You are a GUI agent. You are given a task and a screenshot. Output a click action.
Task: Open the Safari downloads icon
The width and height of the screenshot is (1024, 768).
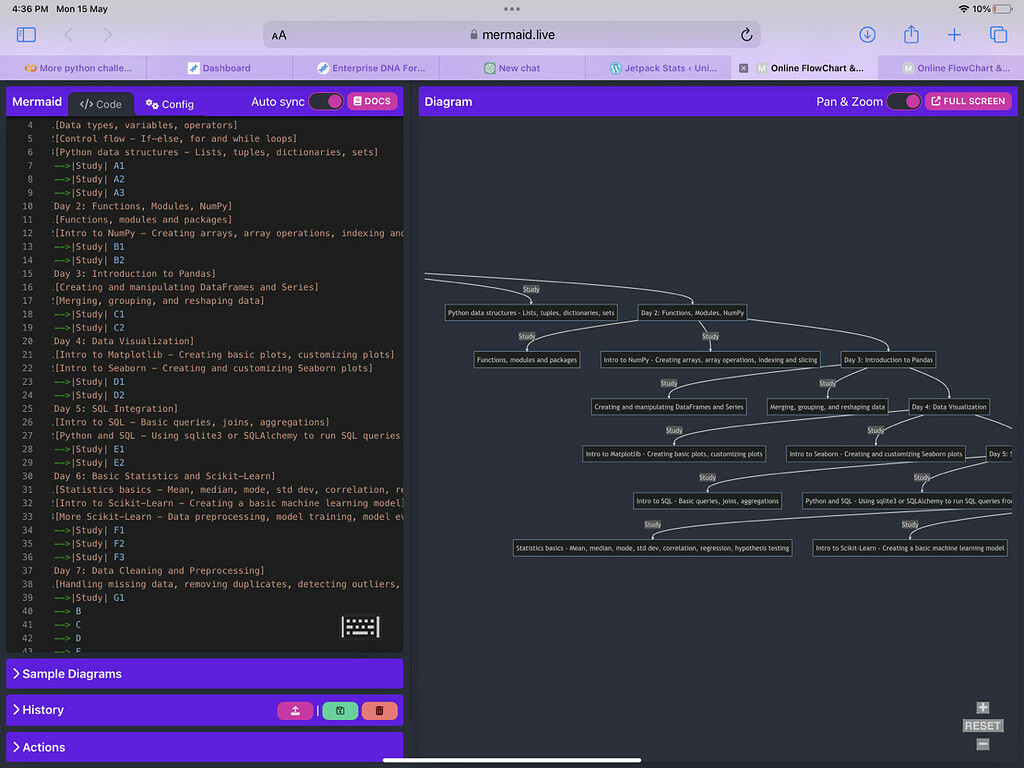click(867, 35)
